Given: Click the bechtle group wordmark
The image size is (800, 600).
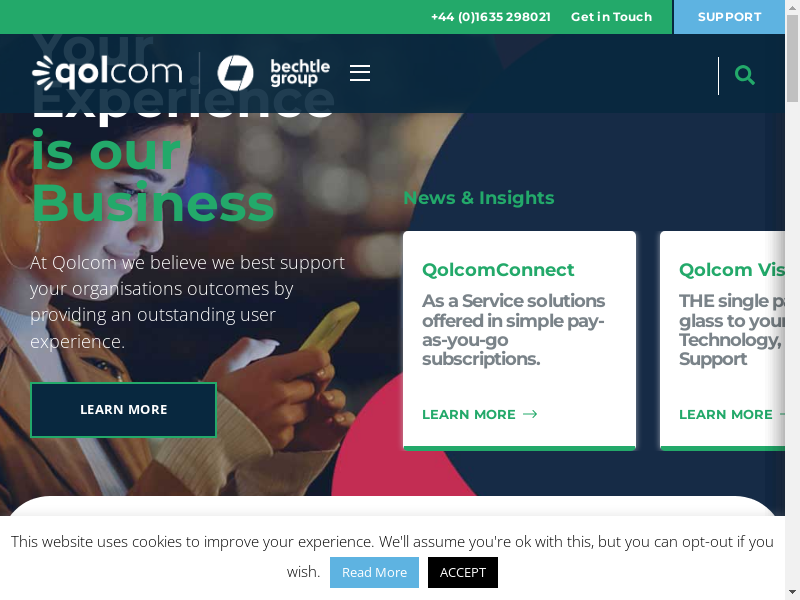Looking at the screenshot, I should (300, 73).
